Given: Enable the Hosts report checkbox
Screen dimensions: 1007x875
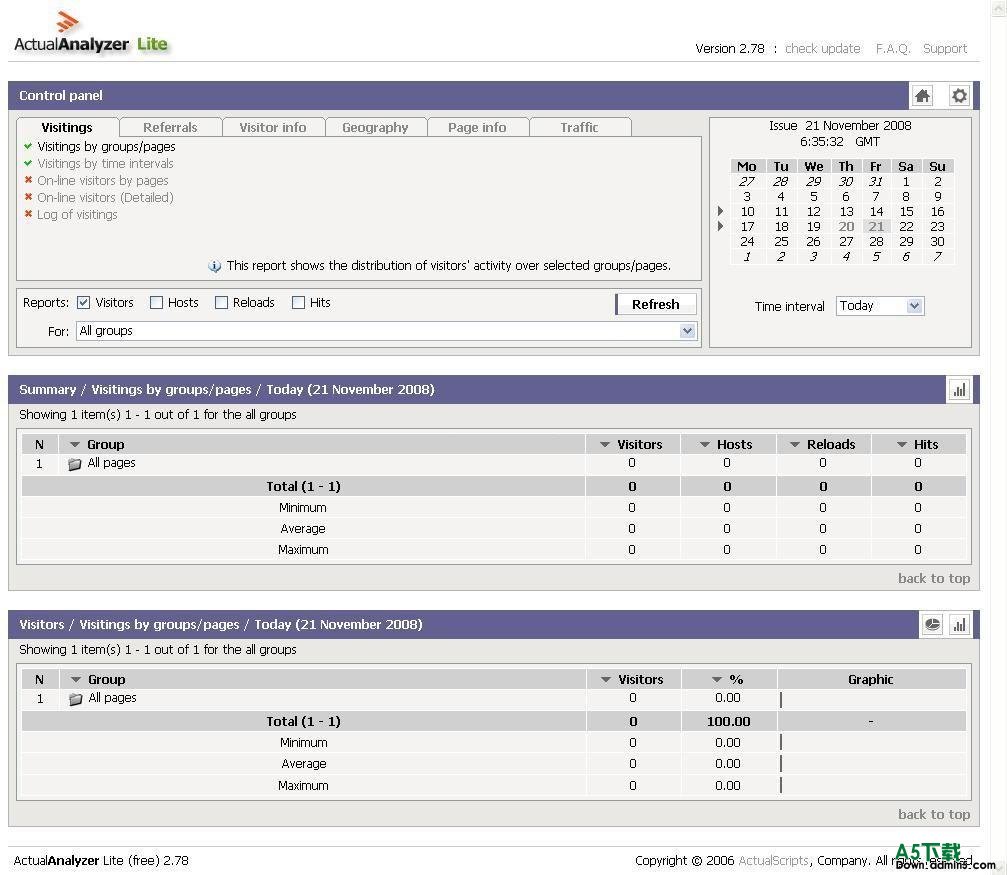Looking at the screenshot, I should click(156, 303).
